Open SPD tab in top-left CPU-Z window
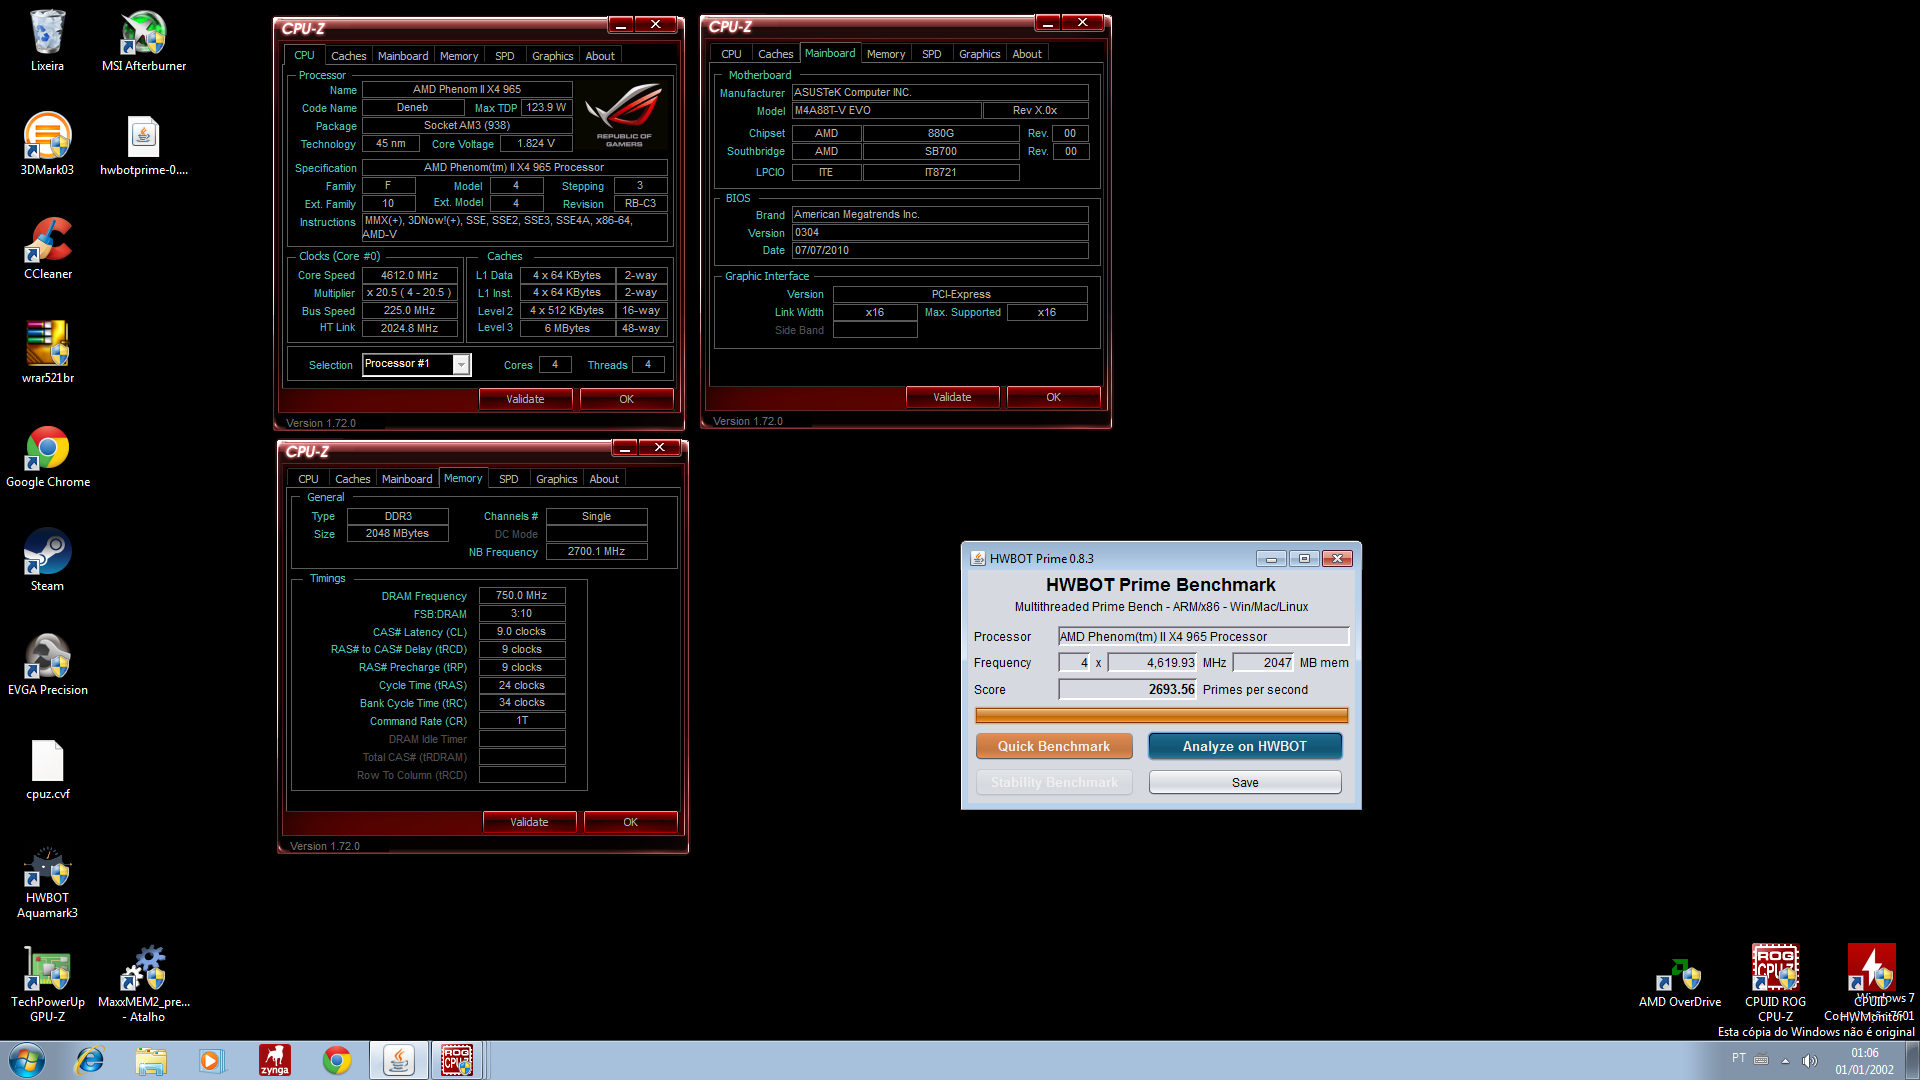 (505, 56)
